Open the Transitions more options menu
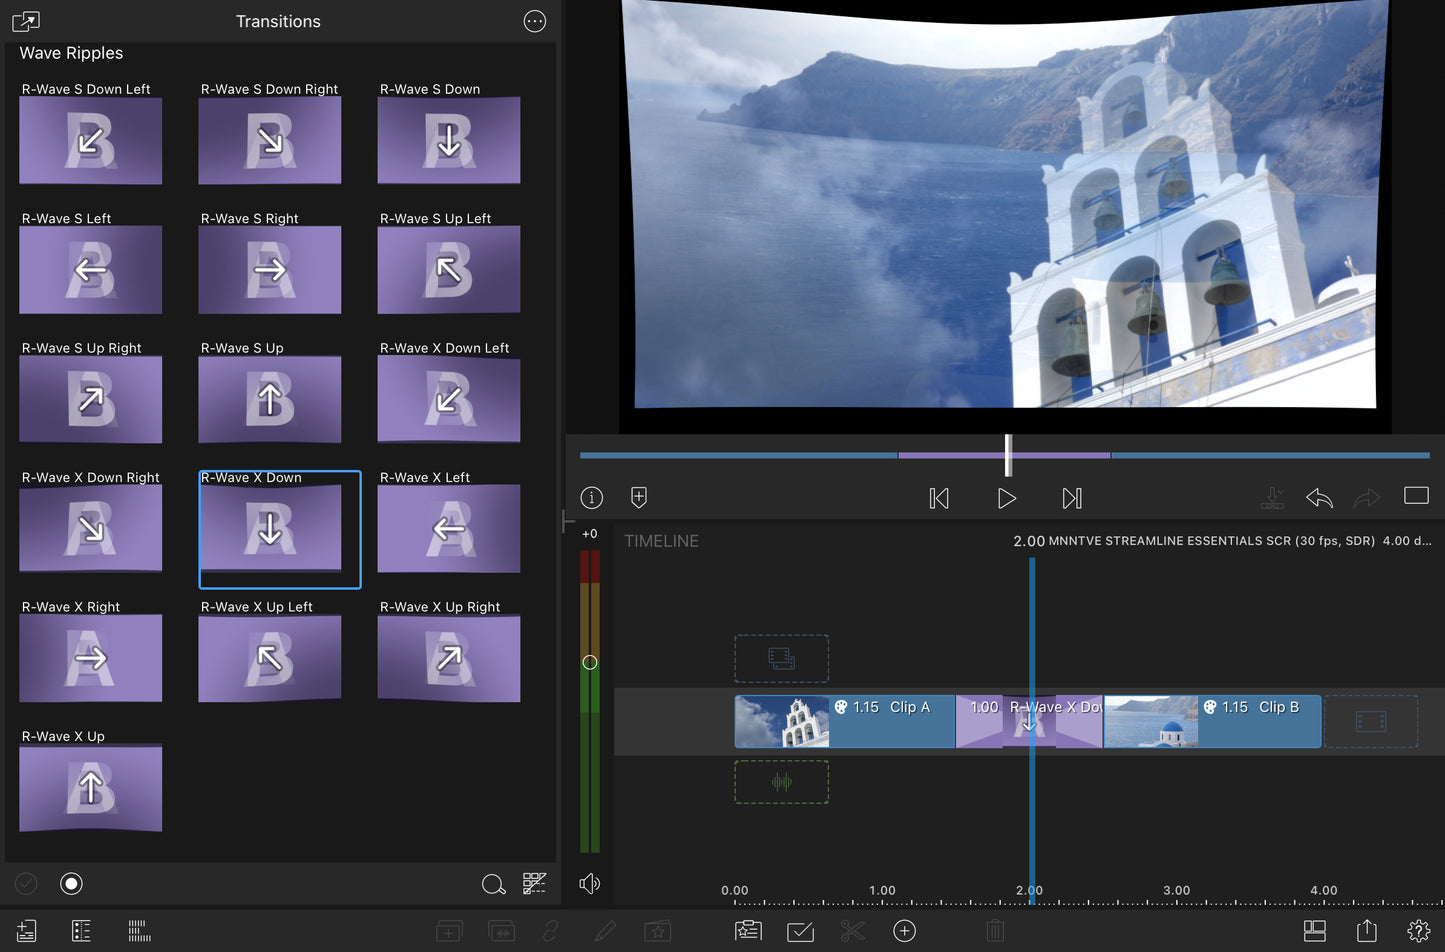Screen dimensions: 1445x952 [x=535, y=21]
